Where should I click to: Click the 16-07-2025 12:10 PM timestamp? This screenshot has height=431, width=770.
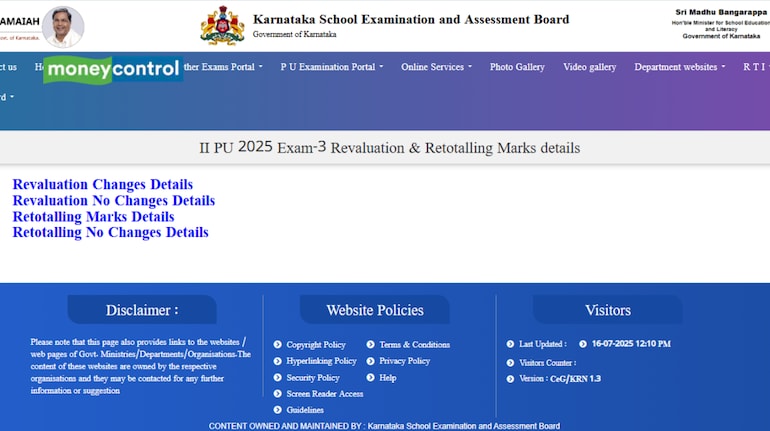pos(631,344)
